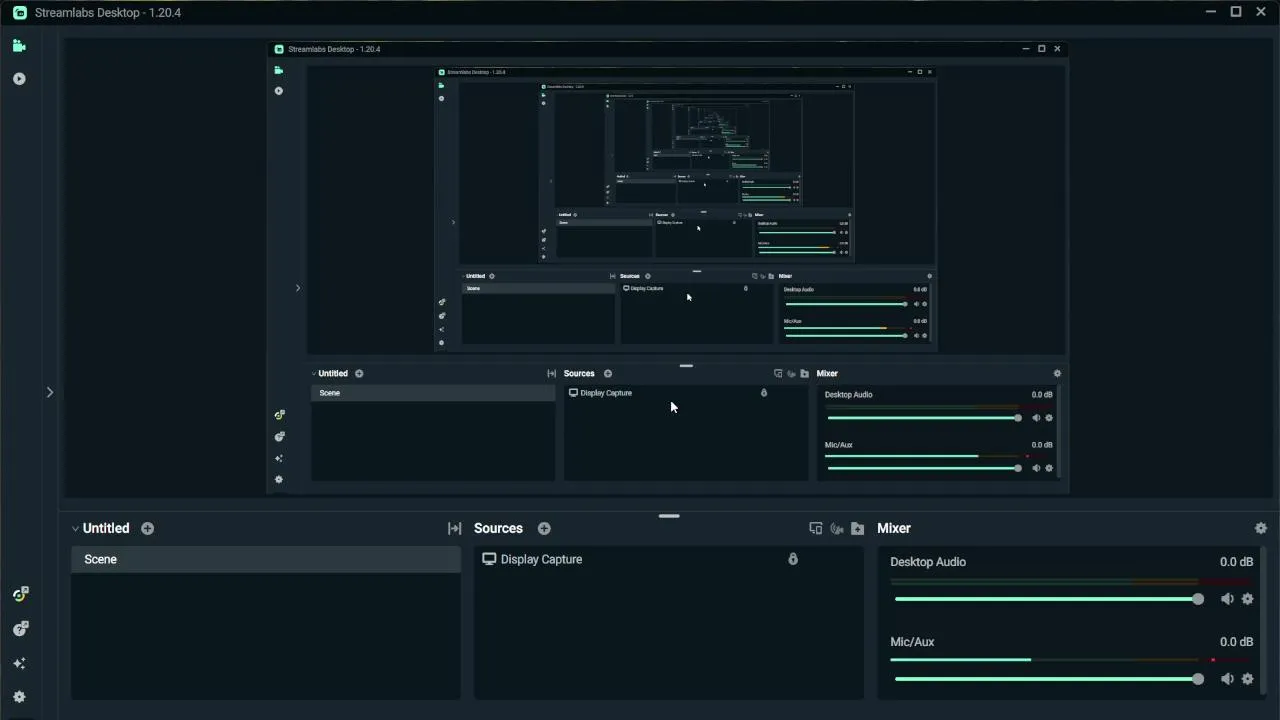Toggle the lock on Display Capture
Image resolution: width=1280 pixels, height=720 pixels.
[x=793, y=559]
